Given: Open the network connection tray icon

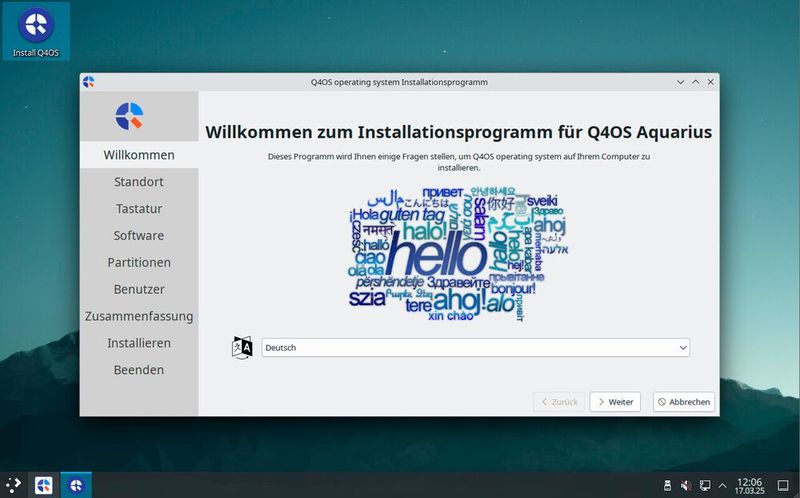Looking at the screenshot, I should tap(705, 485).
